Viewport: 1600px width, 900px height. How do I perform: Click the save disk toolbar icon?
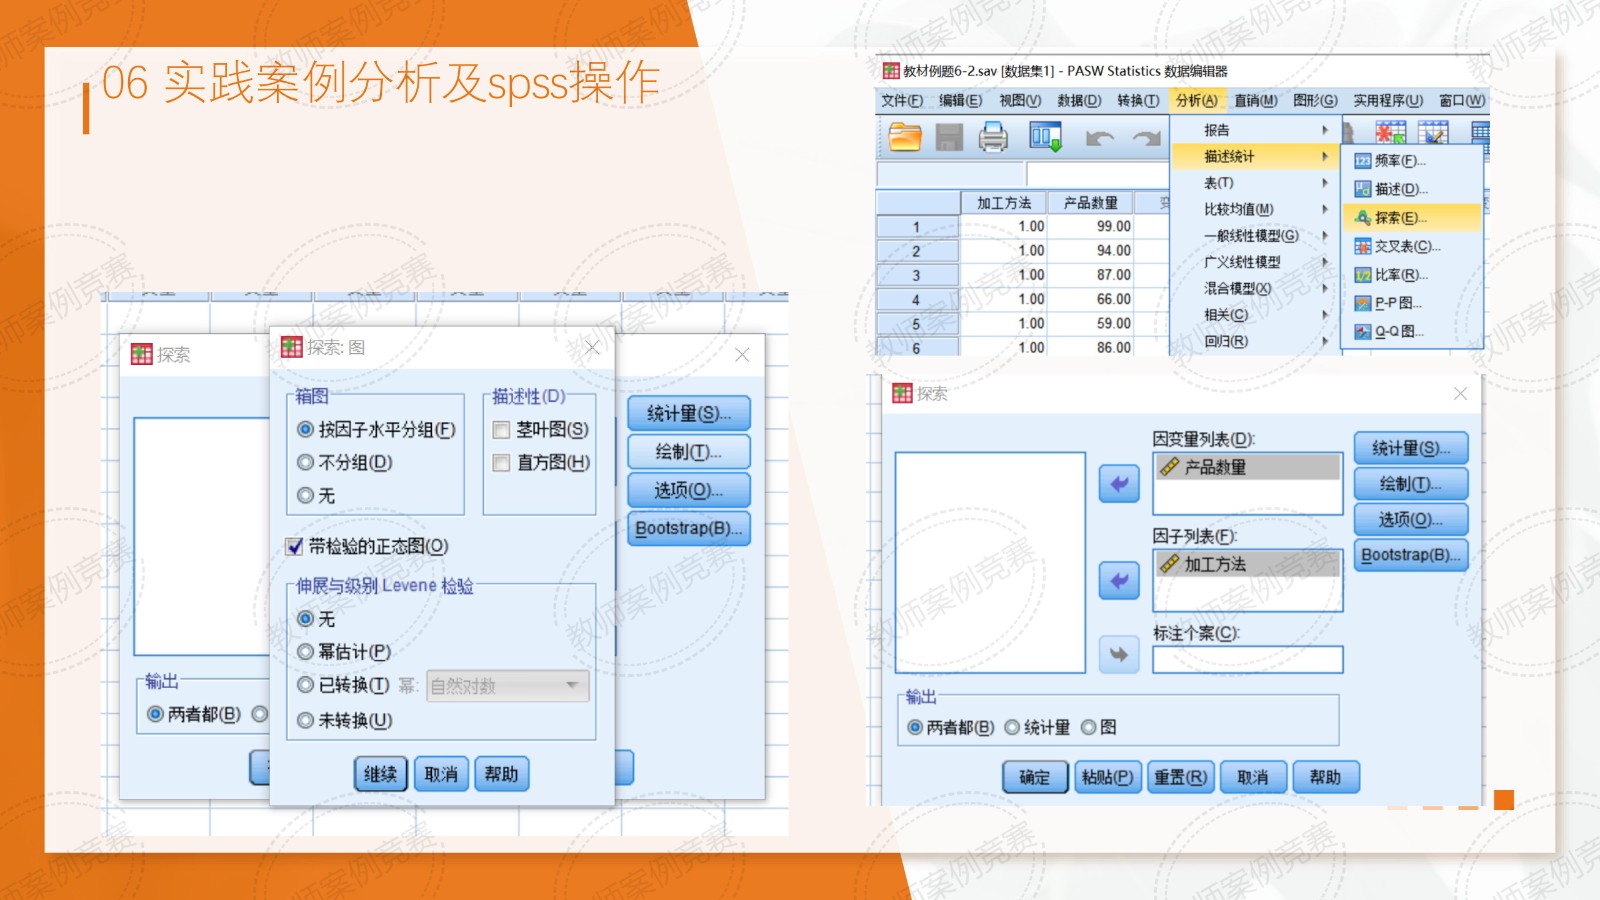pos(949,137)
